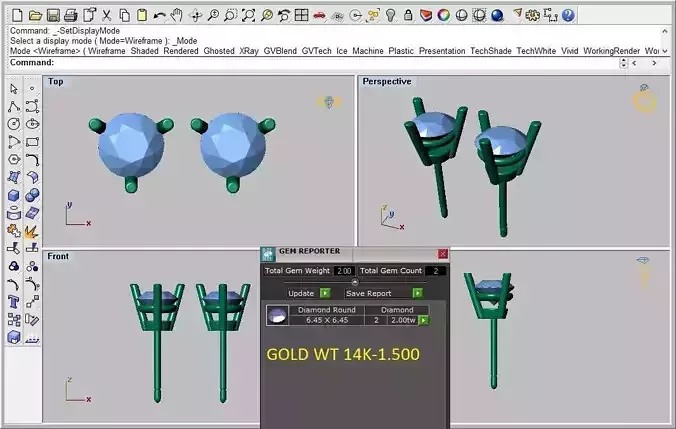The width and height of the screenshot is (676, 429).
Task: Select the Polyline tool
Action: 14,106
